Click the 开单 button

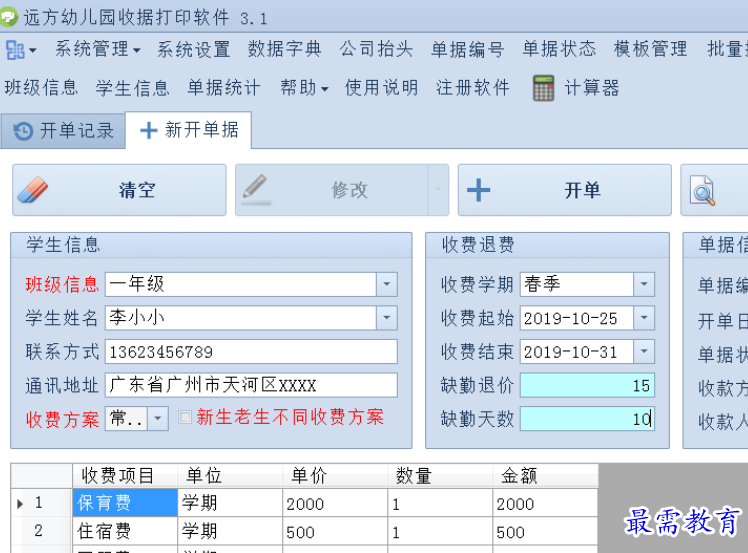pyautogui.click(x=565, y=190)
